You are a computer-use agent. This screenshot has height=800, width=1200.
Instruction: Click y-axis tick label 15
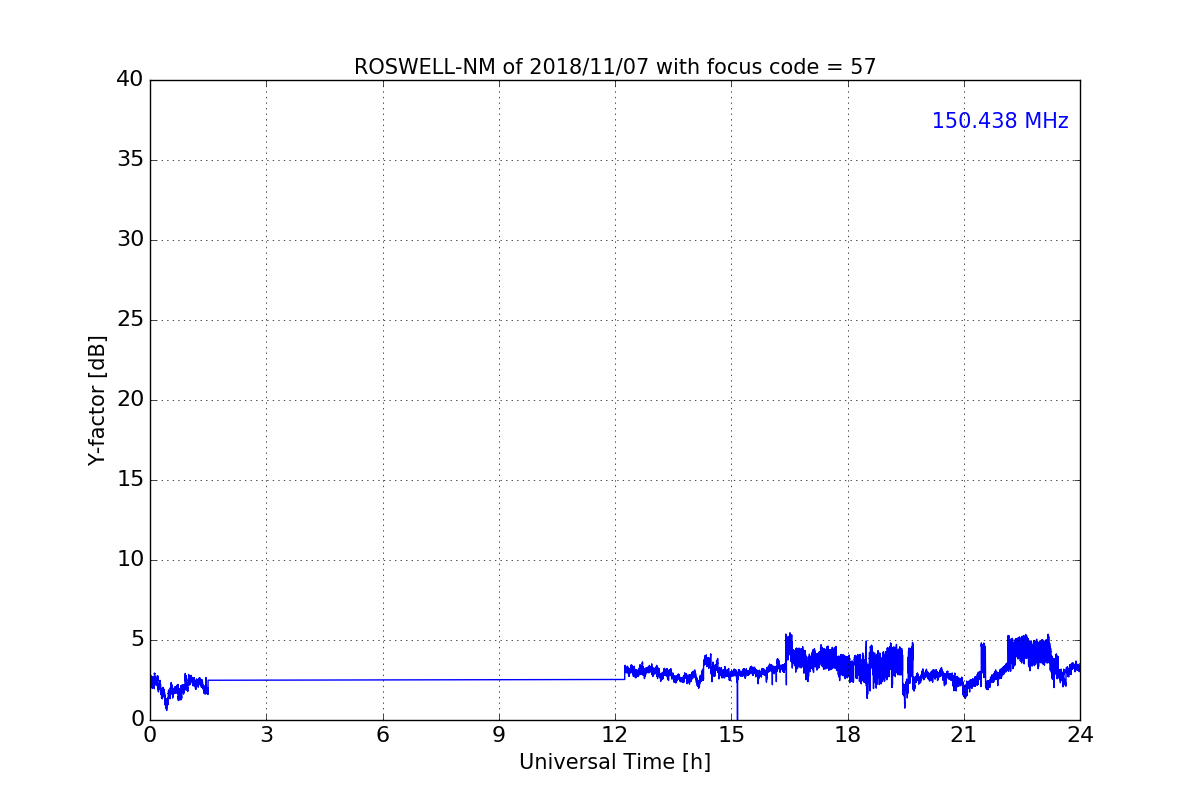pyautogui.click(x=130, y=480)
